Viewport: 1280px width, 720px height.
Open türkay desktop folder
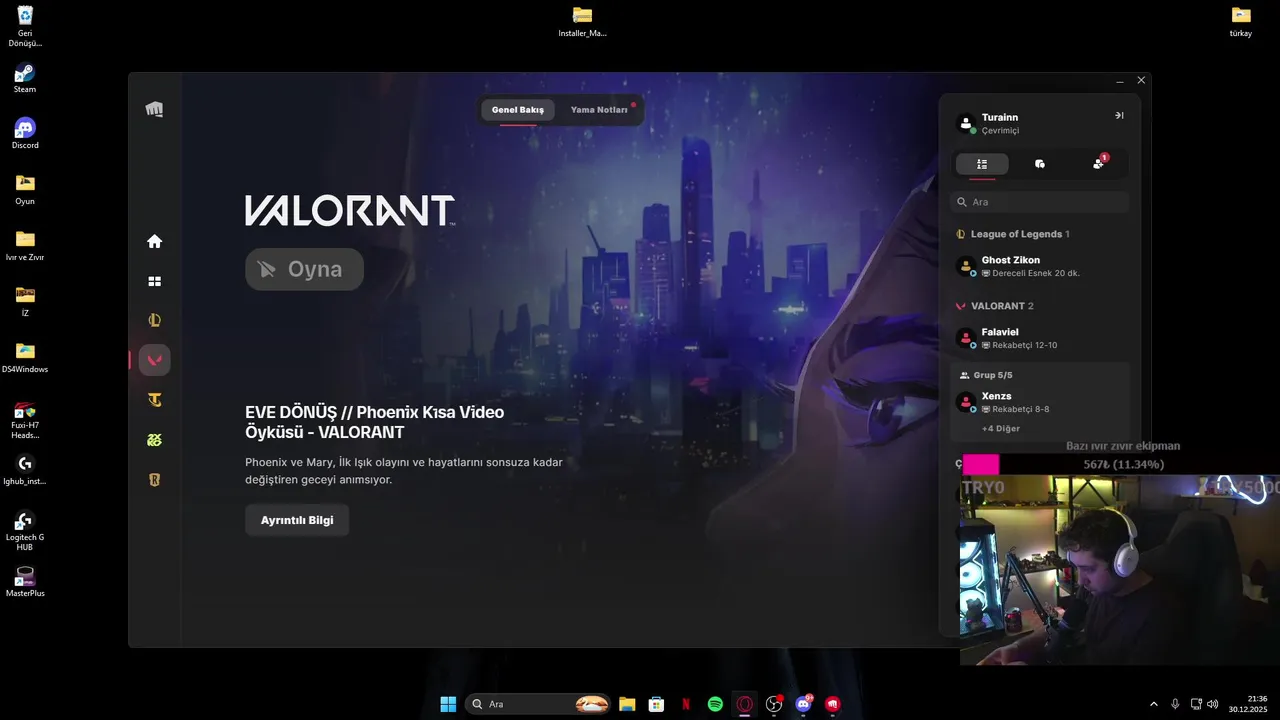tap(1241, 21)
